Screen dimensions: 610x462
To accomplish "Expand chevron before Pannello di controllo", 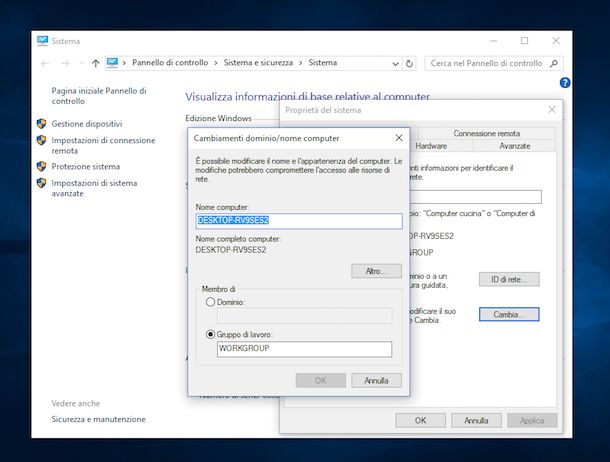I will pyautogui.click(x=124, y=63).
